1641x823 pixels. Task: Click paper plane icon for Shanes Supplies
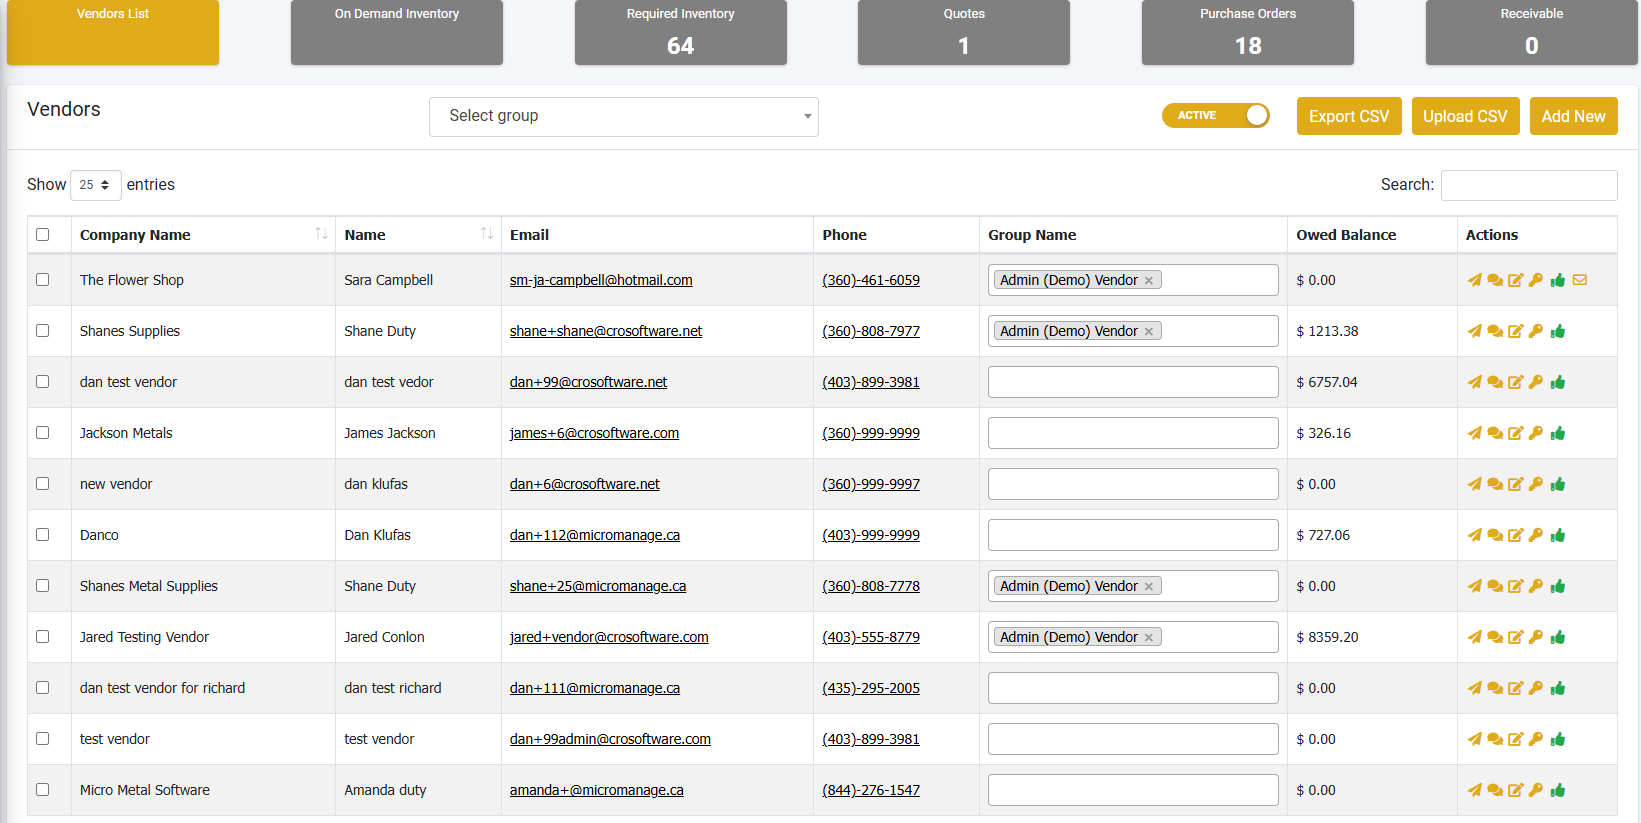(1474, 331)
